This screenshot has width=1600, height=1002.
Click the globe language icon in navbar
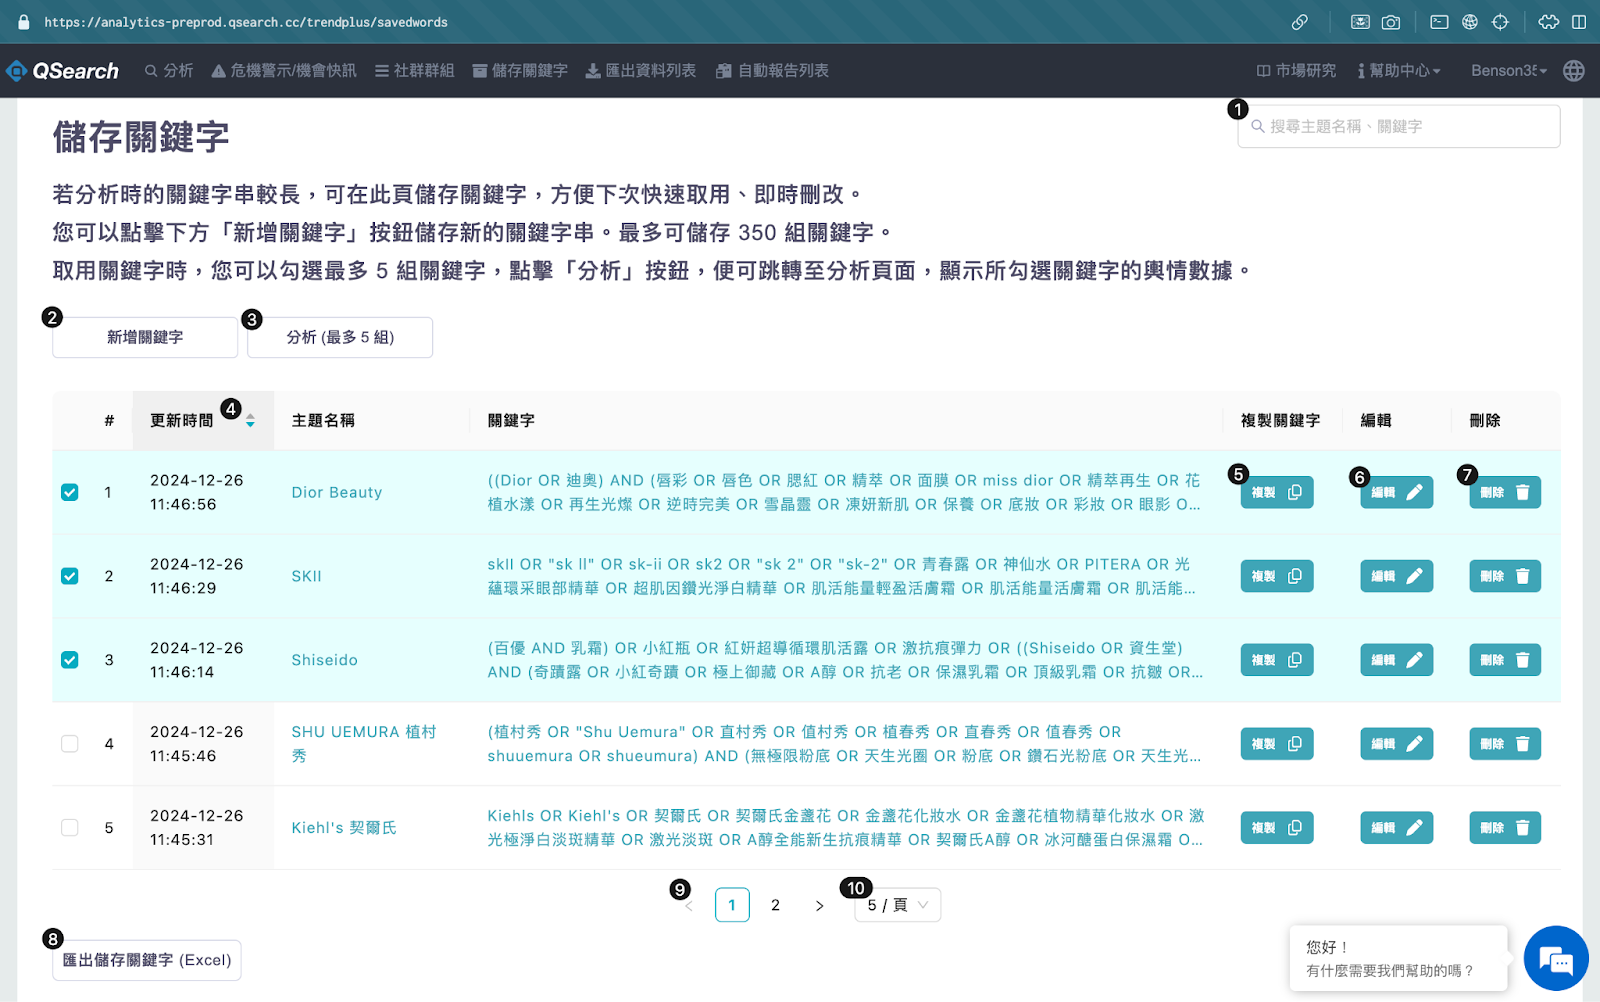(1574, 71)
